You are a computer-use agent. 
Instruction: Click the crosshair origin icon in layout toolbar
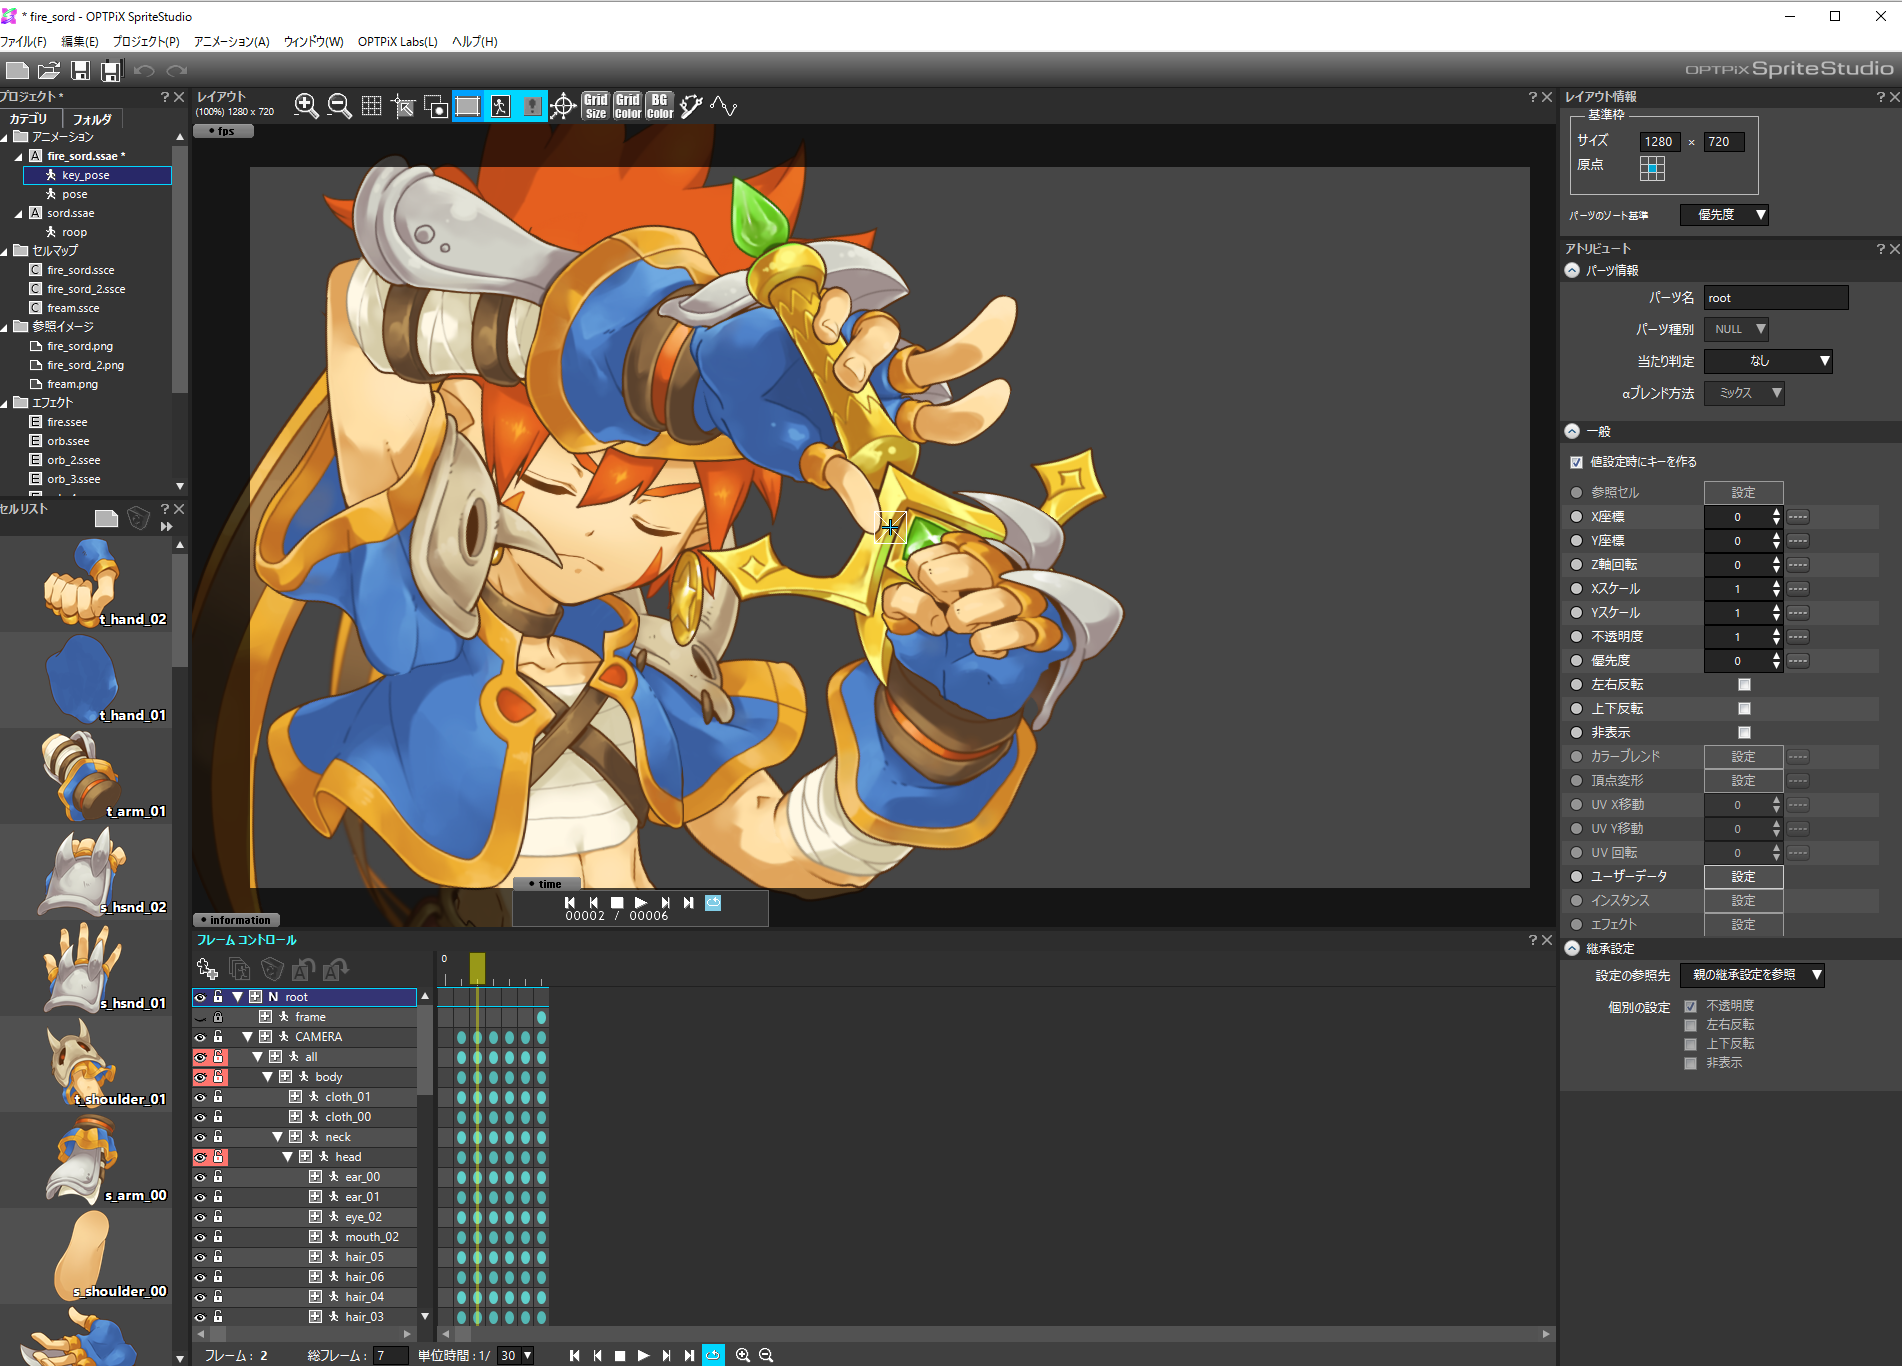tap(563, 106)
